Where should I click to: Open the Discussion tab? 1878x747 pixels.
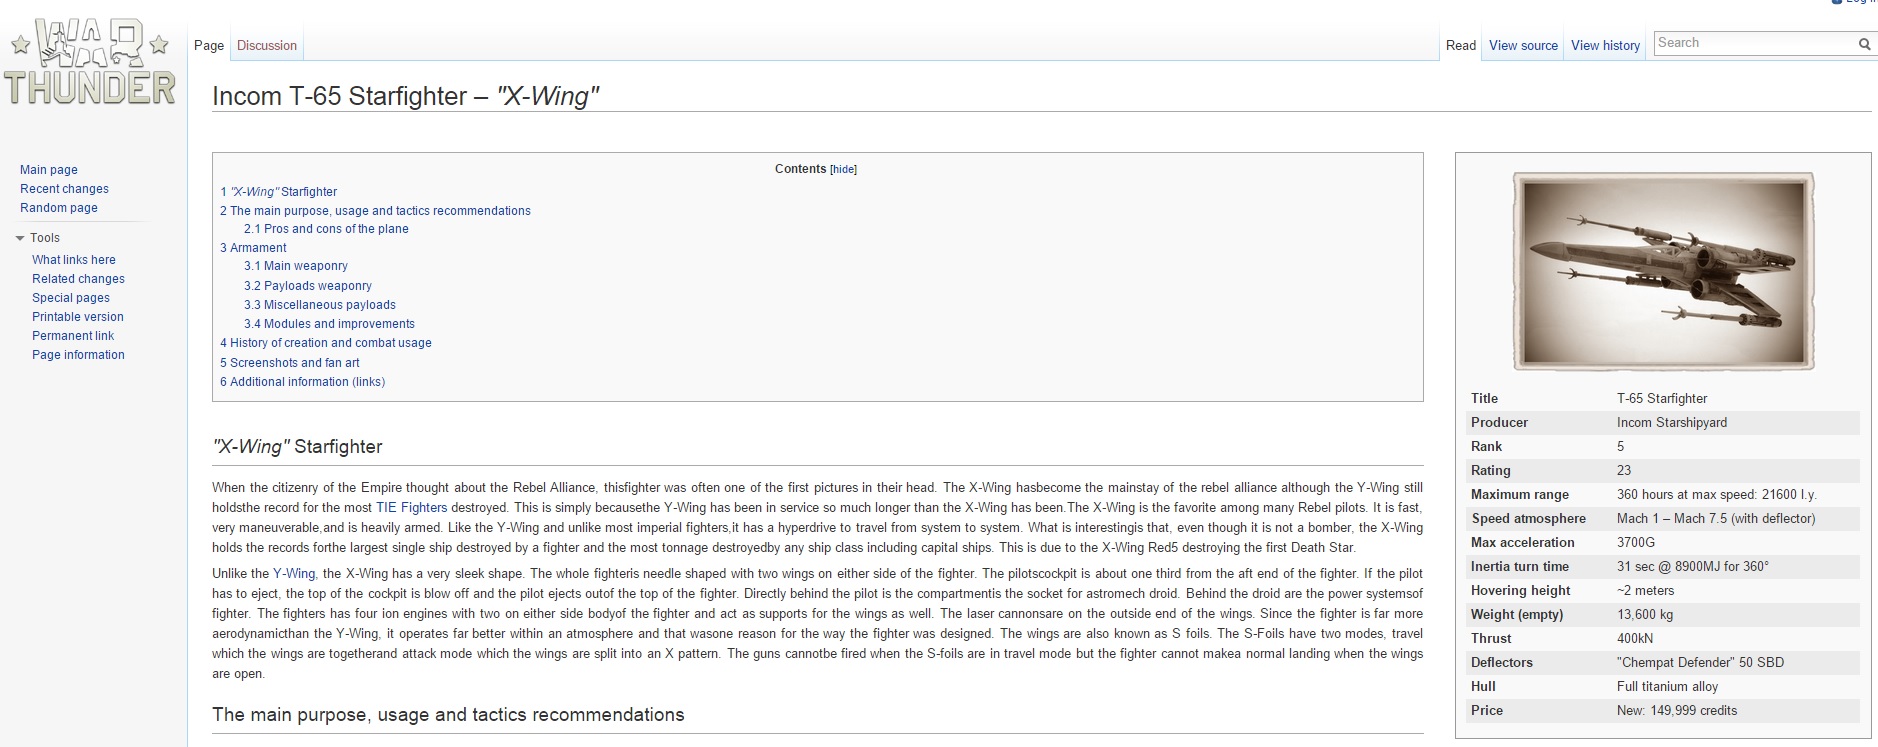click(267, 45)
